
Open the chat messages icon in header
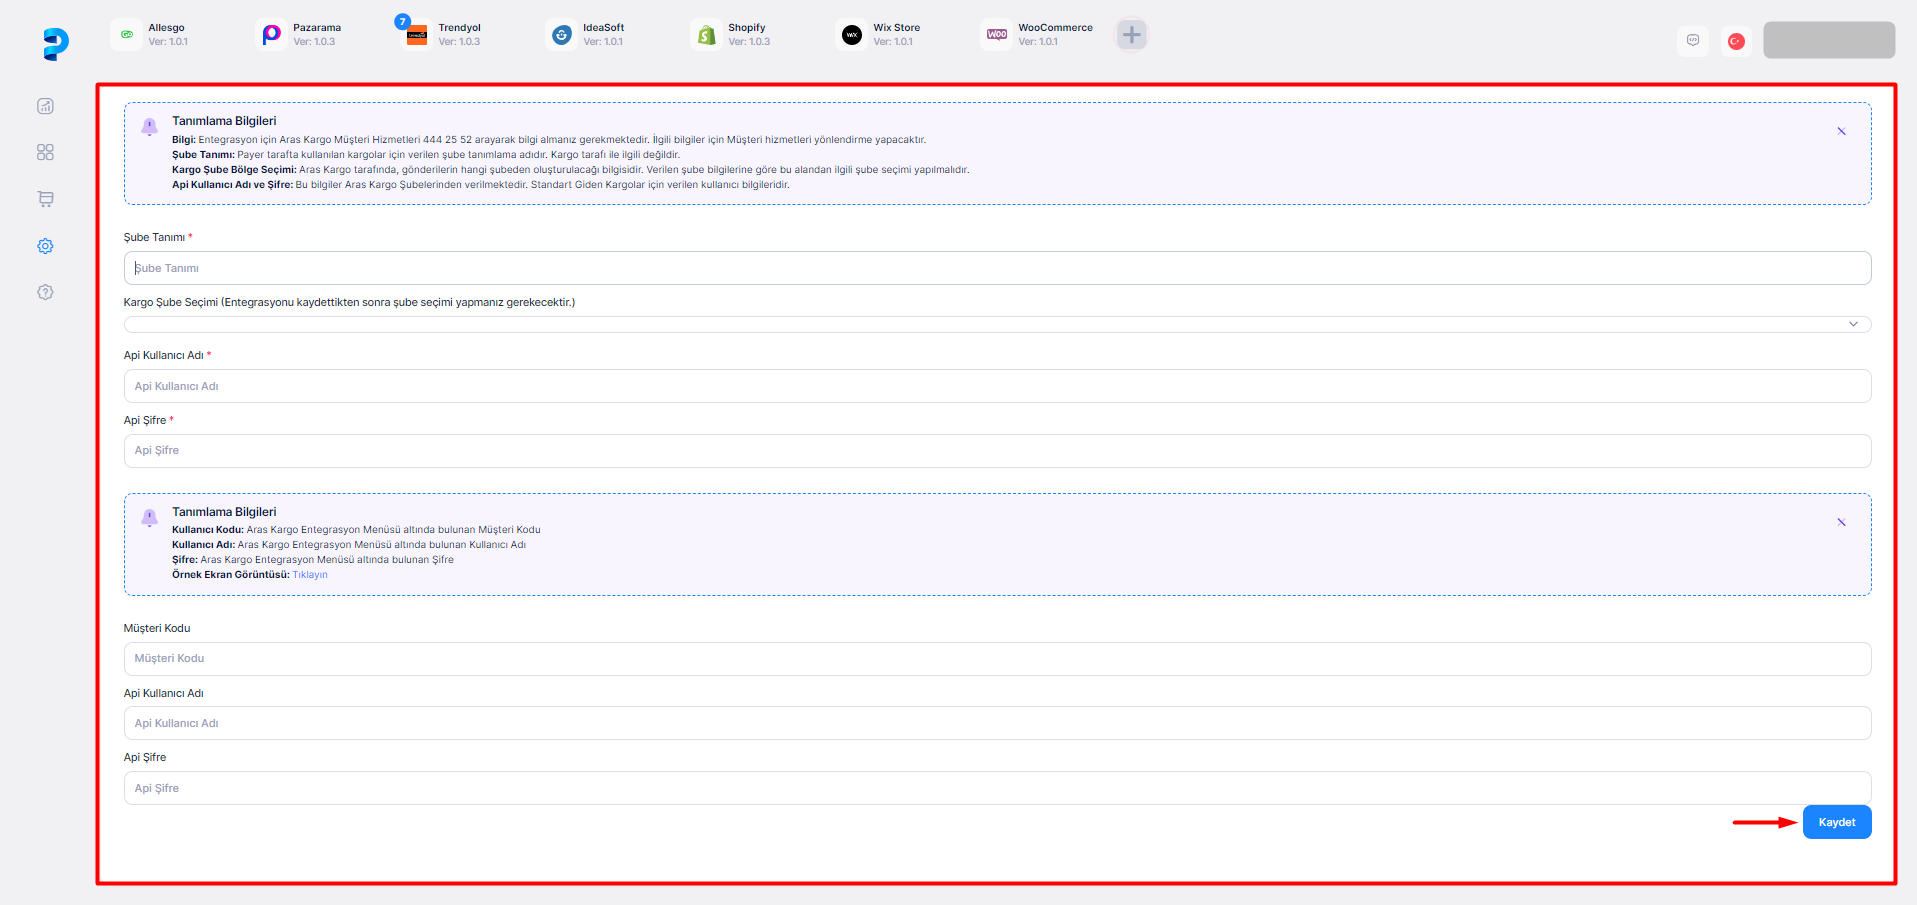point(1692,41)
